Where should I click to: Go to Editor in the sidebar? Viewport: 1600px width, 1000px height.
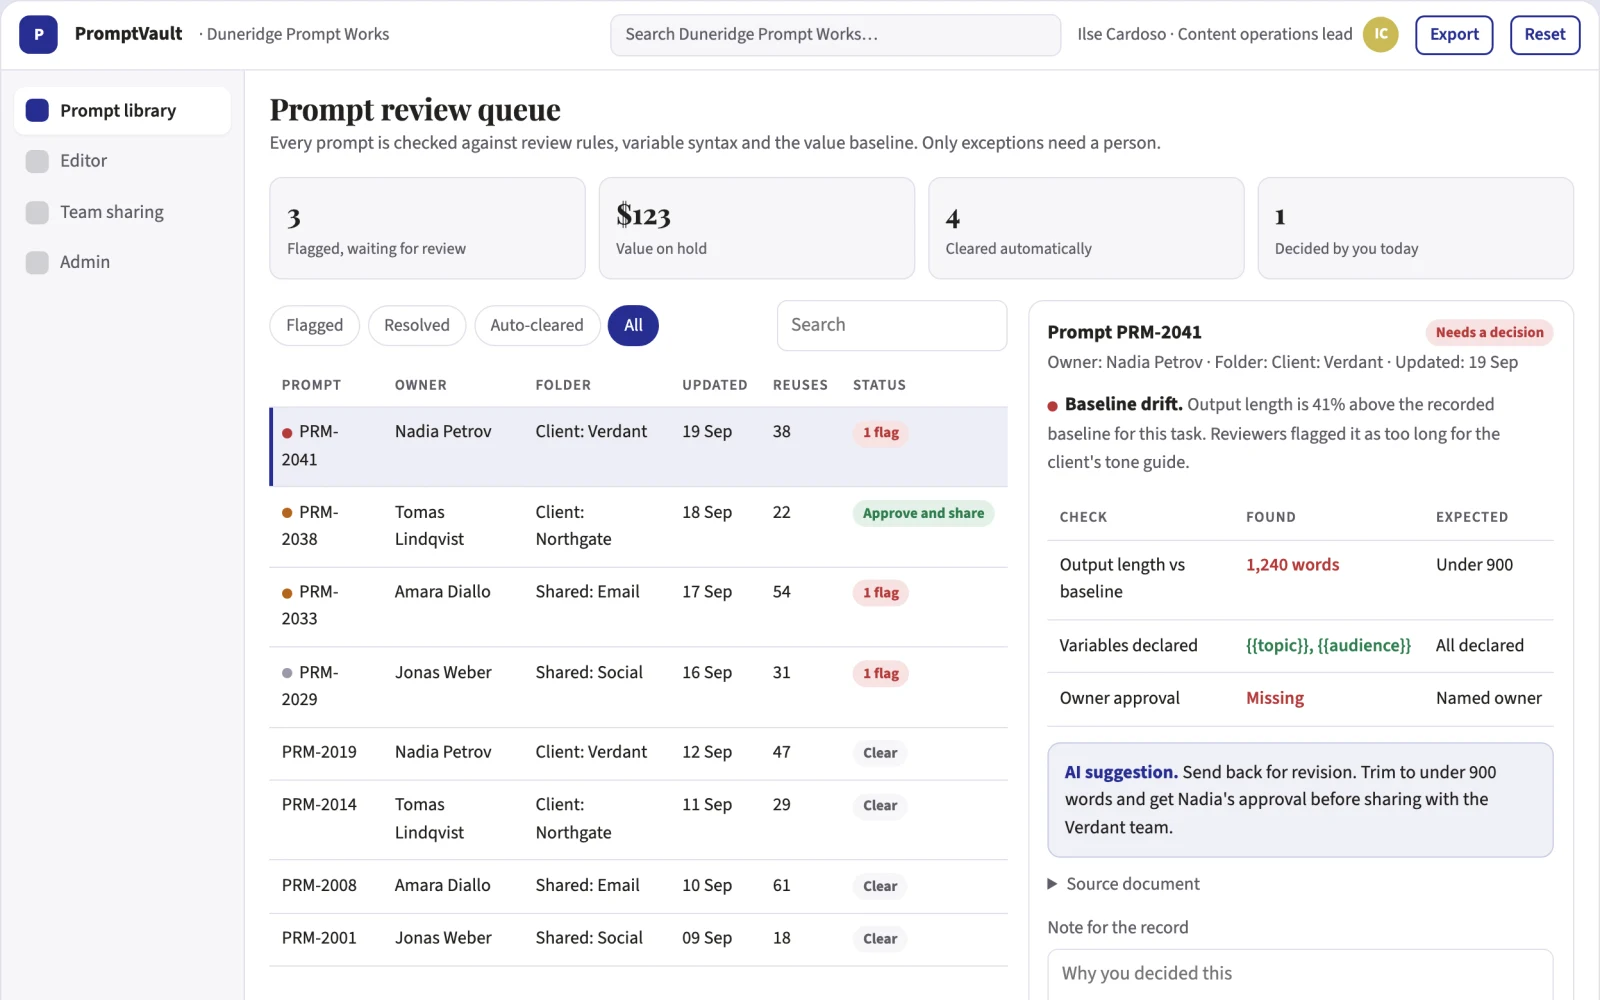pyautogui.click(x=122, y=161)
